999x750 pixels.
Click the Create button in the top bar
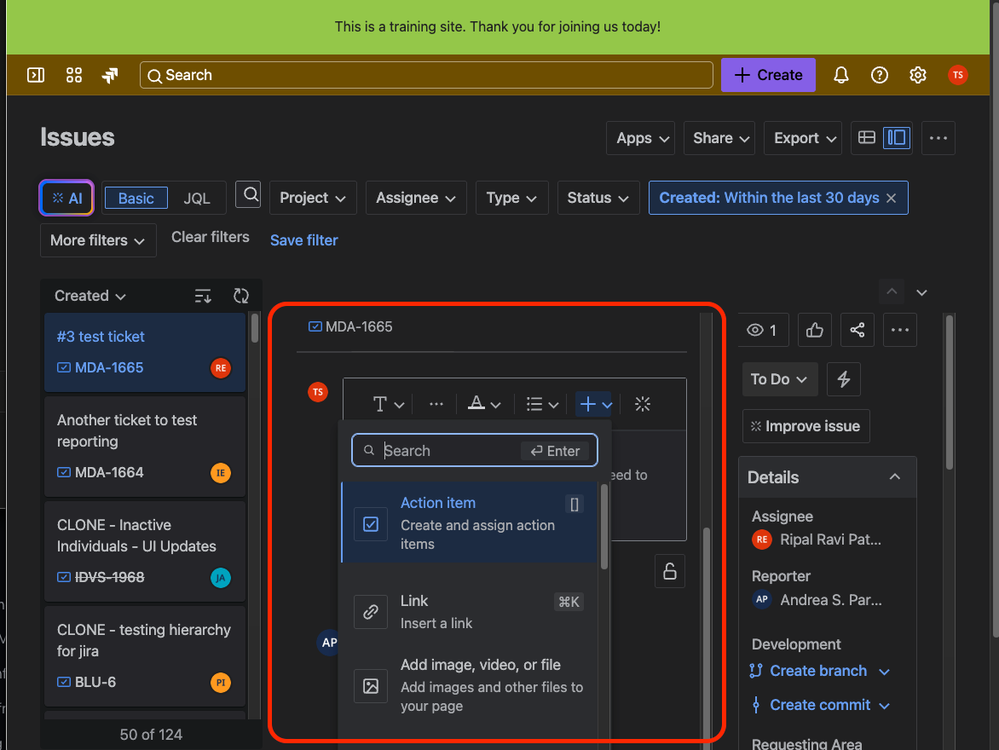(x=767, y=74)
